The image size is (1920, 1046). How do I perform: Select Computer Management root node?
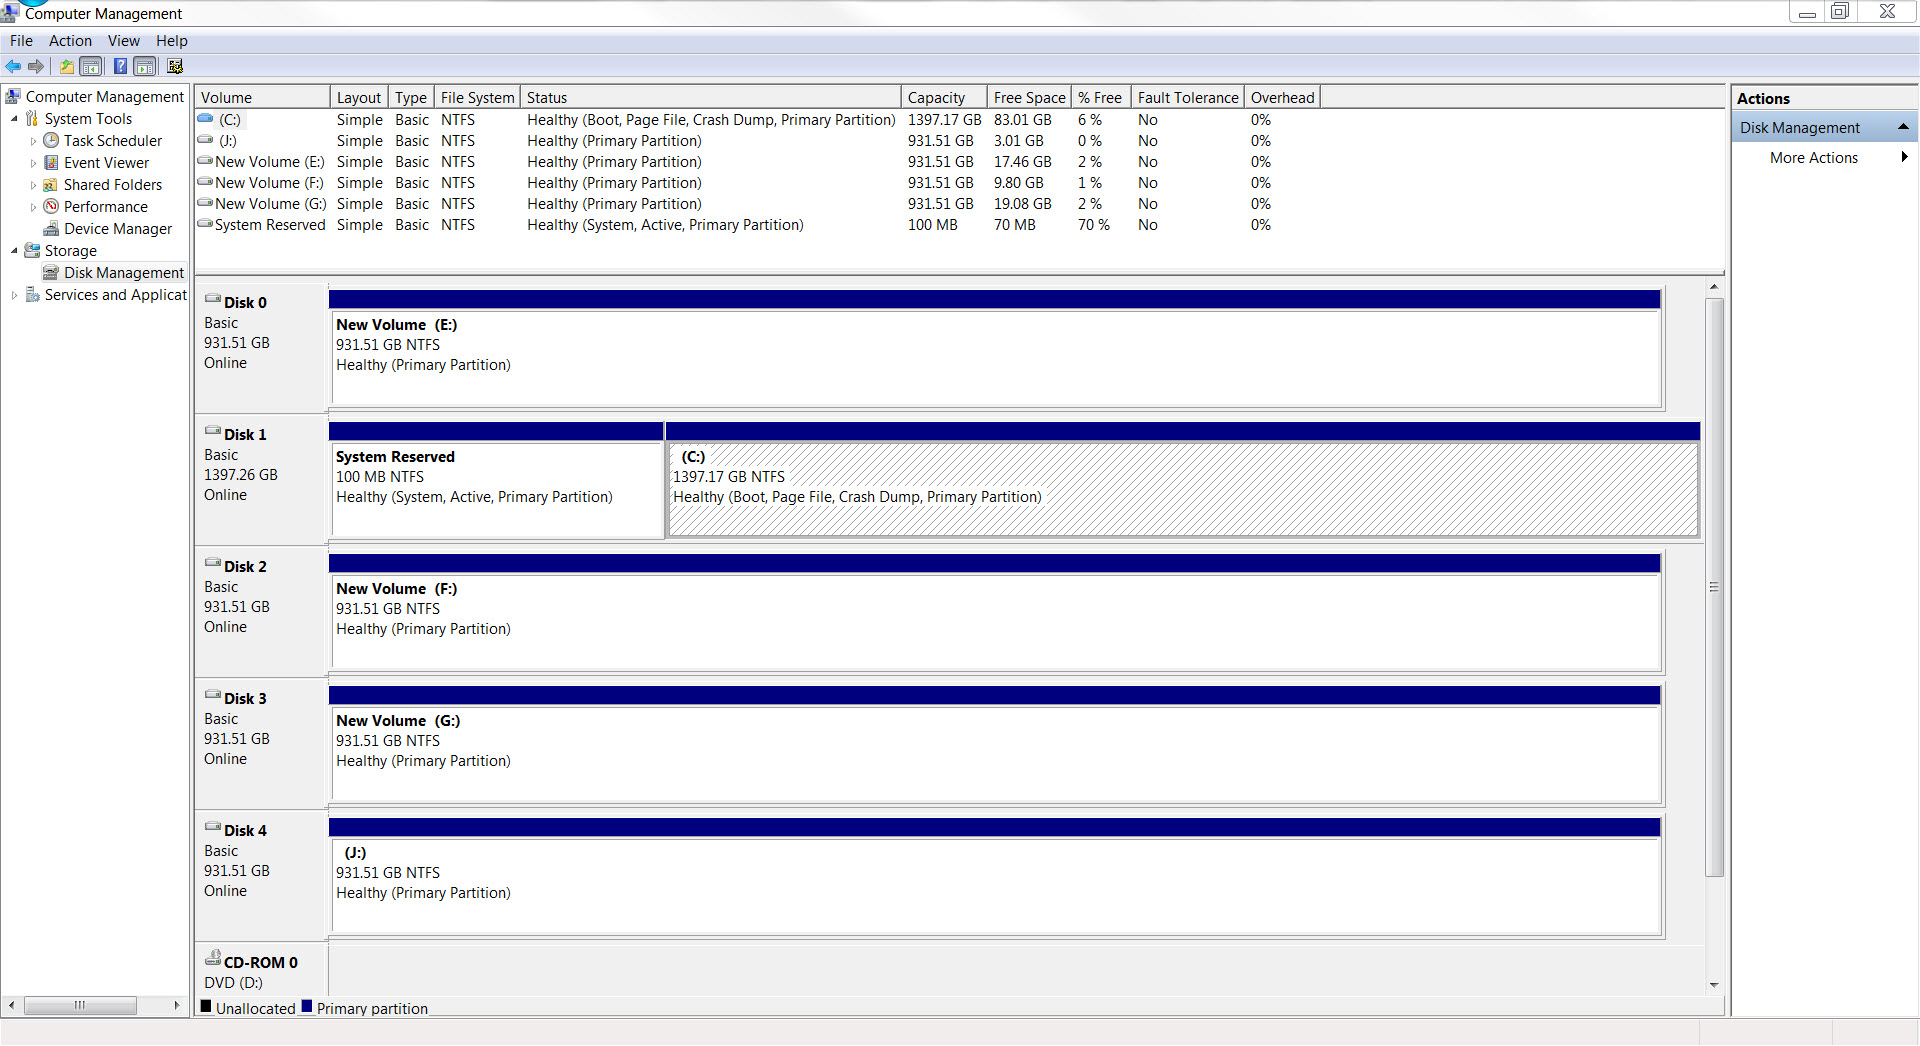click(x=105, y=97)
